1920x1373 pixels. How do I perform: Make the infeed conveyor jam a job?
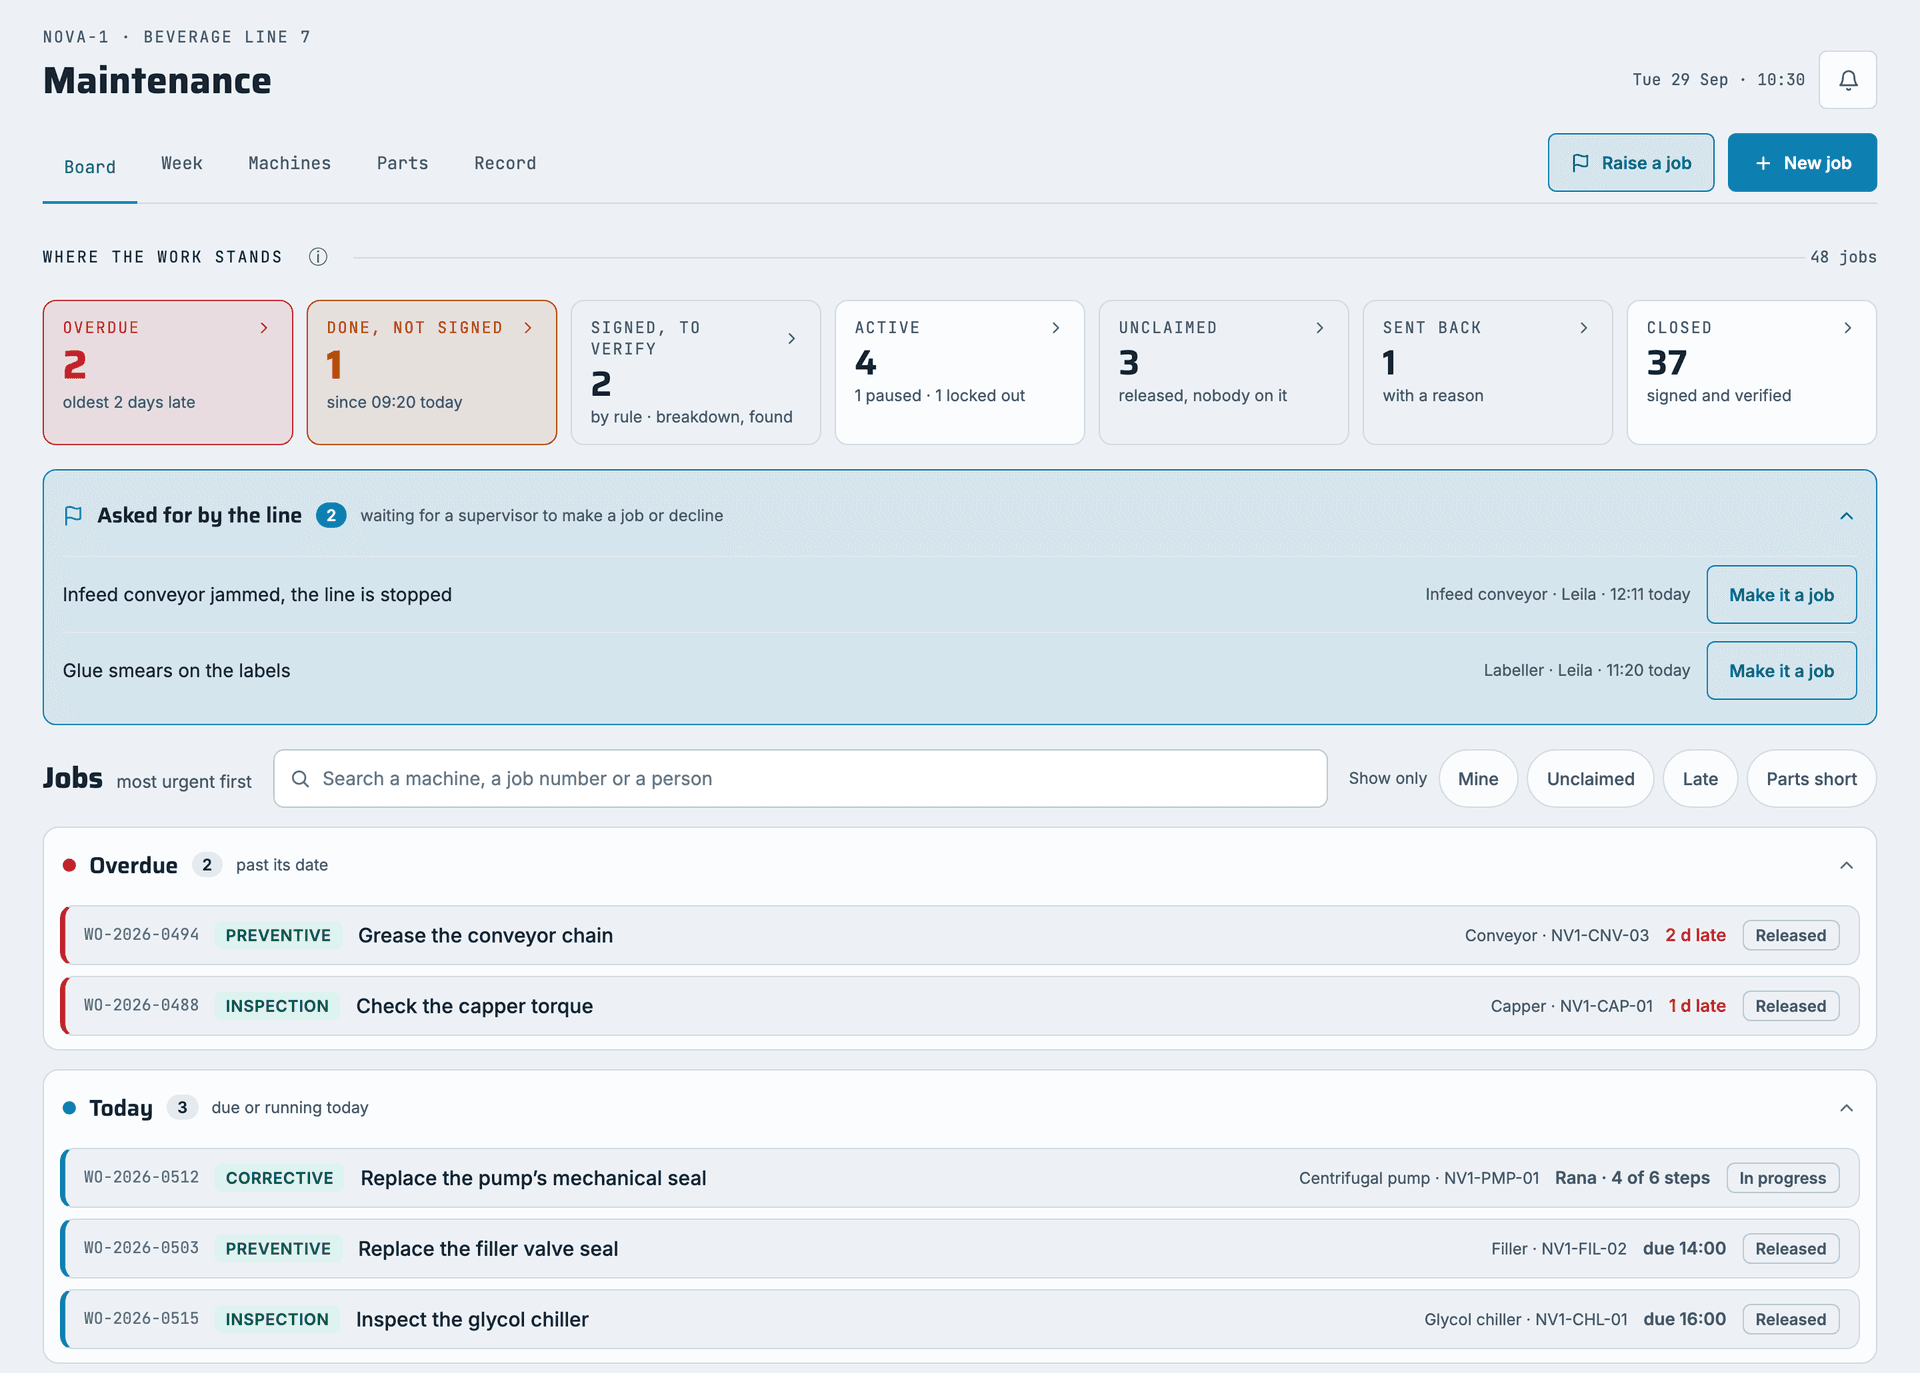coord(1781,595)
